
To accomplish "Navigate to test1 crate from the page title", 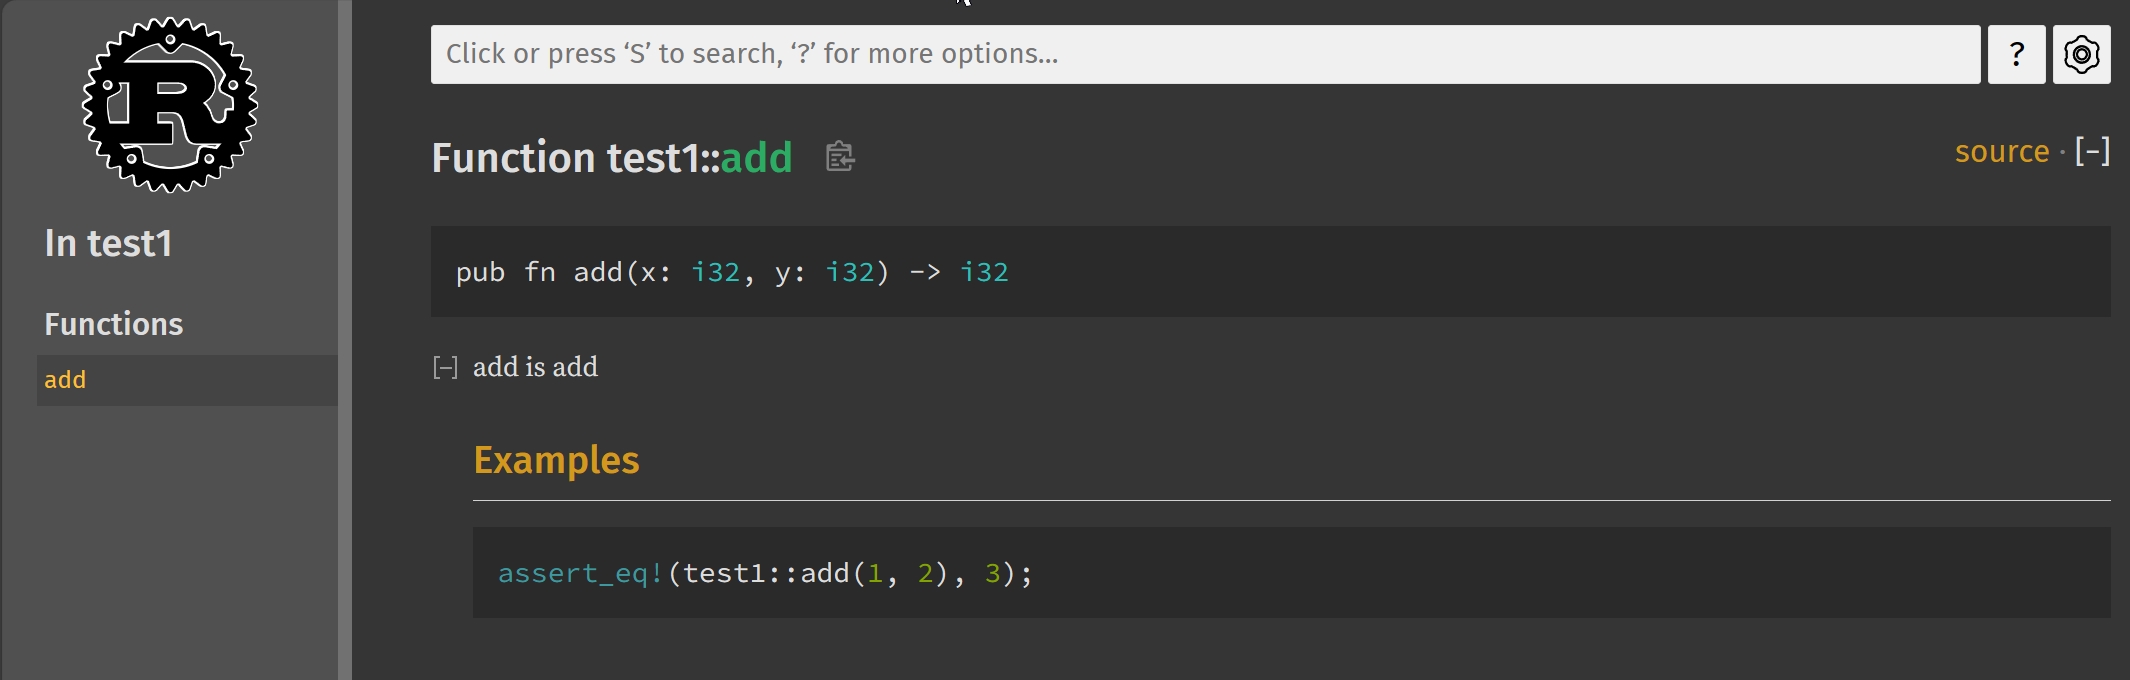I will point(653,158).
